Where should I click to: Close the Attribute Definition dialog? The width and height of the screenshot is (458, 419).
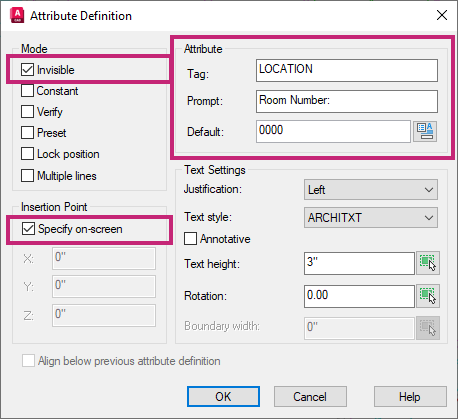click(x=442, y=15)
